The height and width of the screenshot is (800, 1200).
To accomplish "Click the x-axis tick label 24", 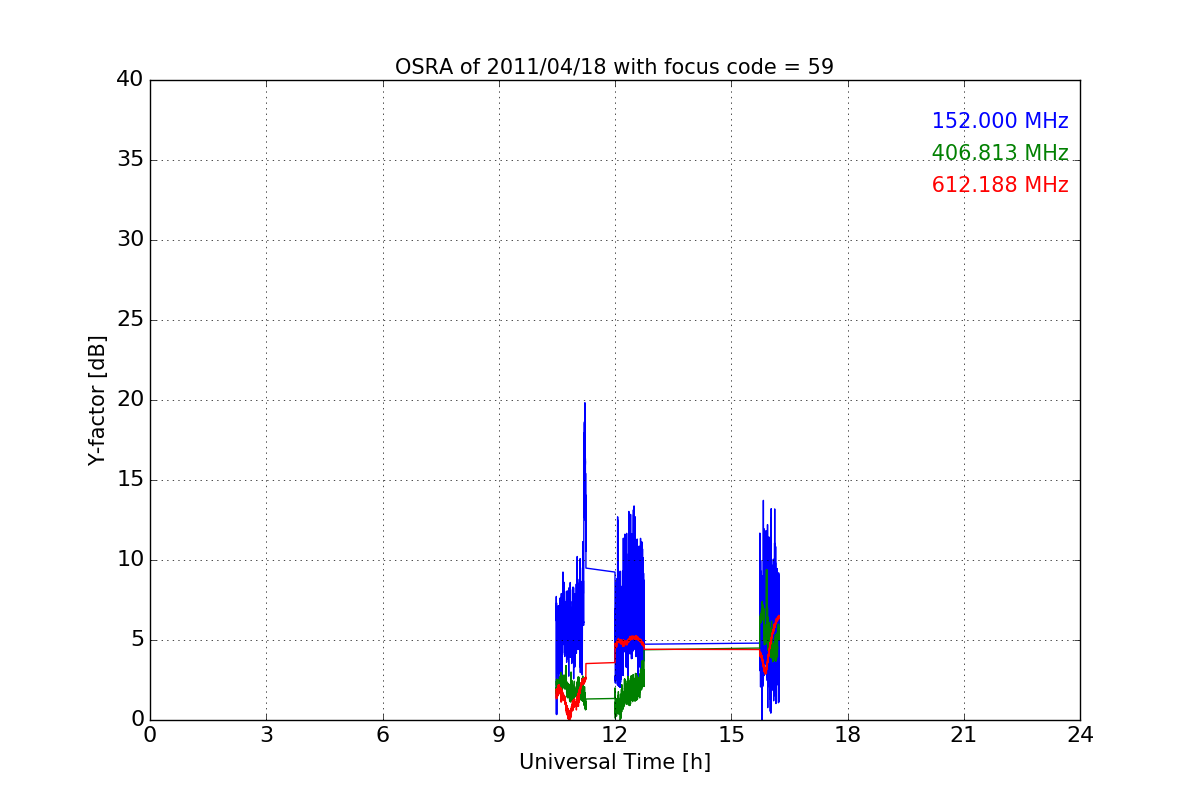I will pyautogui.click(x=1080, y=735).
